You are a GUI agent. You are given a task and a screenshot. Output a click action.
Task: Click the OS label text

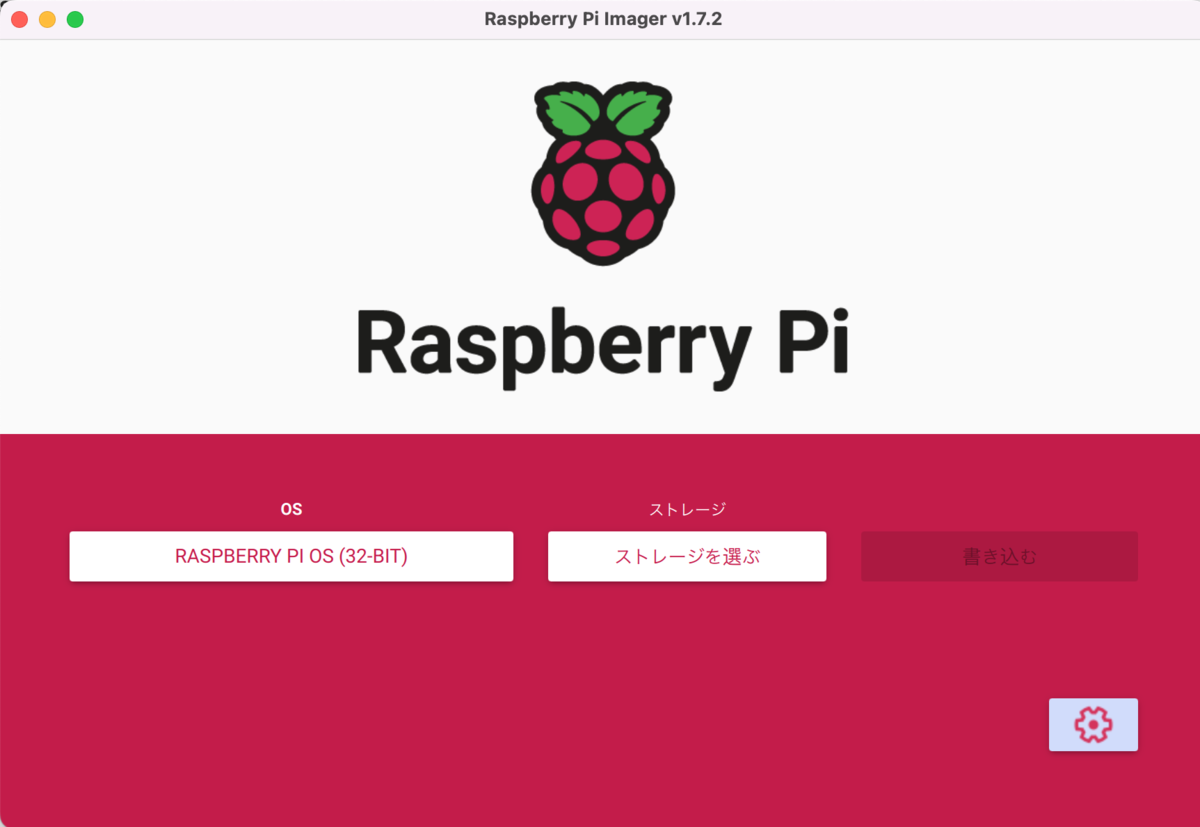point(291,509)
